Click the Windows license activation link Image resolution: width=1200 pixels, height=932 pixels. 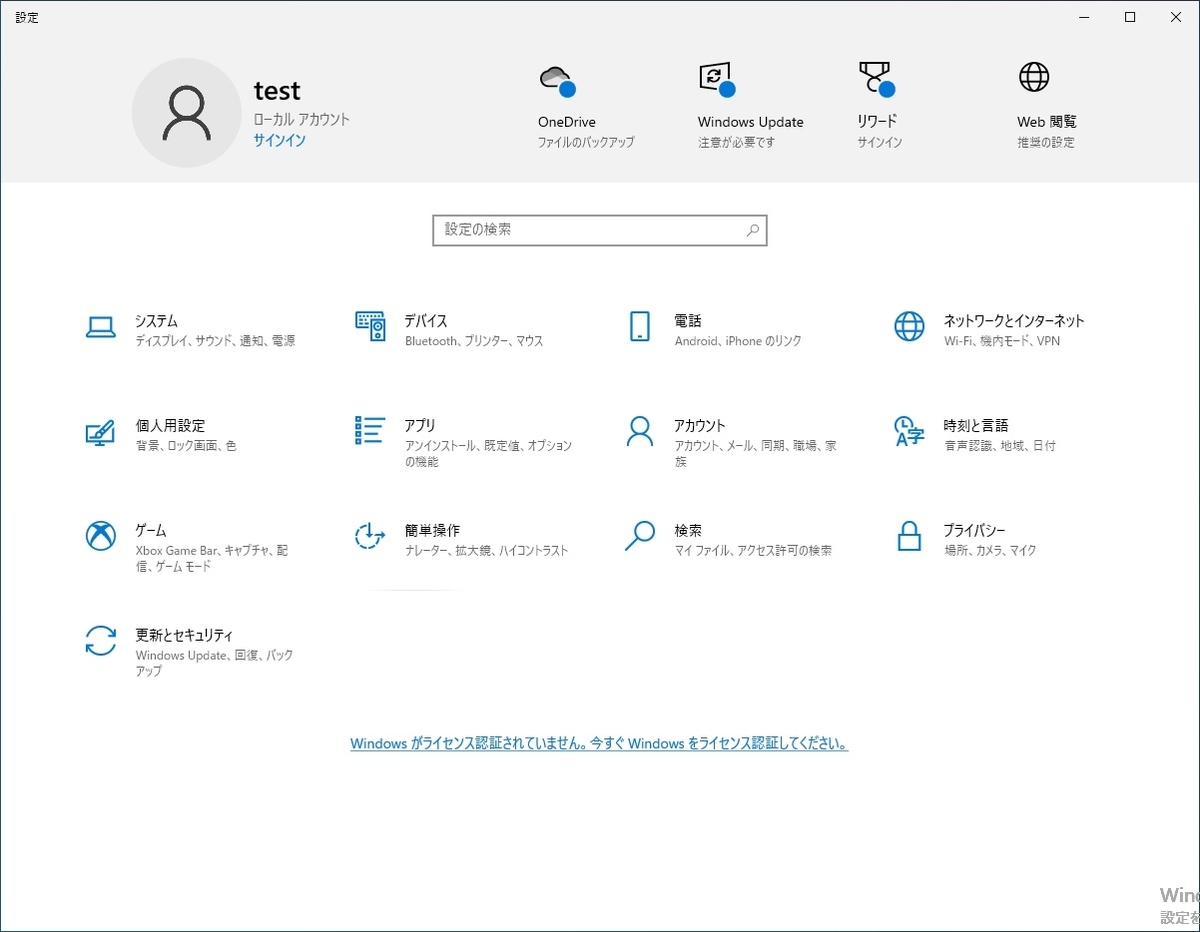[599, 744]
